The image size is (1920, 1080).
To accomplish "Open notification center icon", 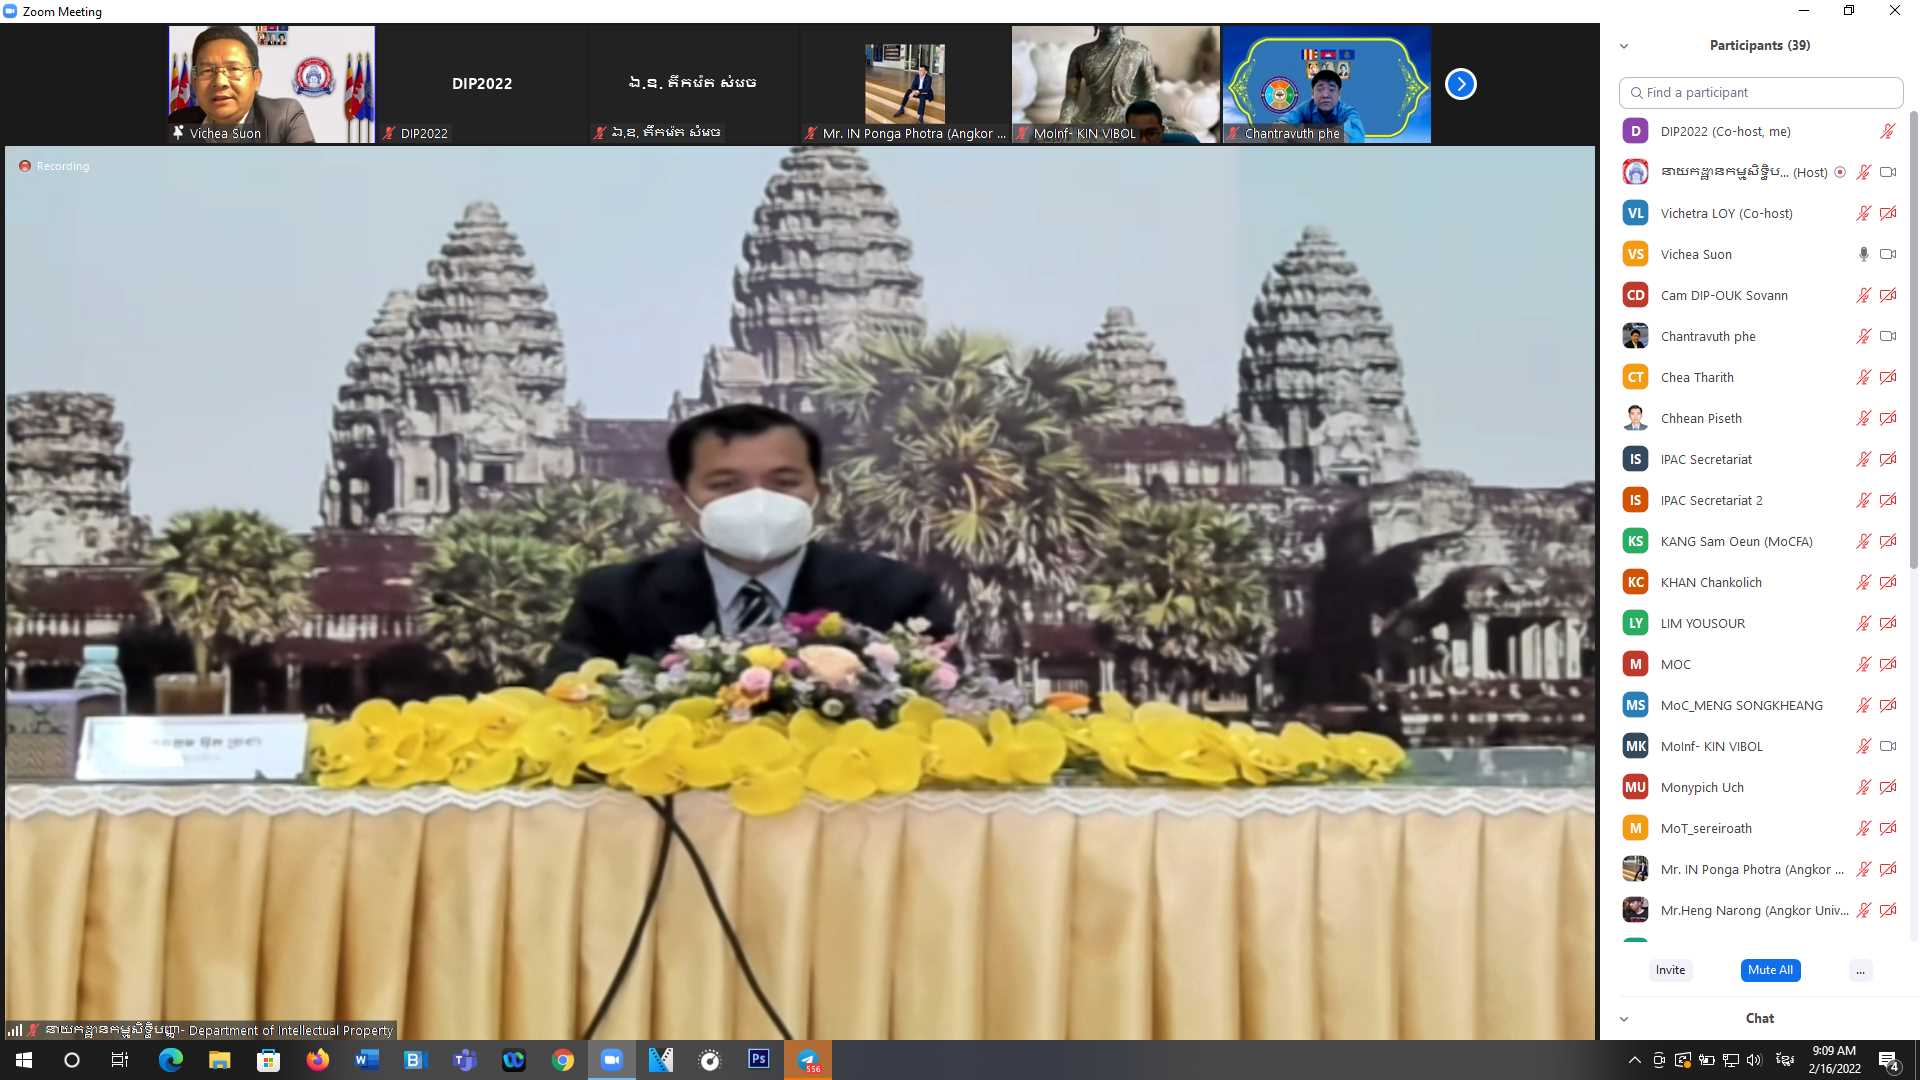I will tap(1889, 1060).
